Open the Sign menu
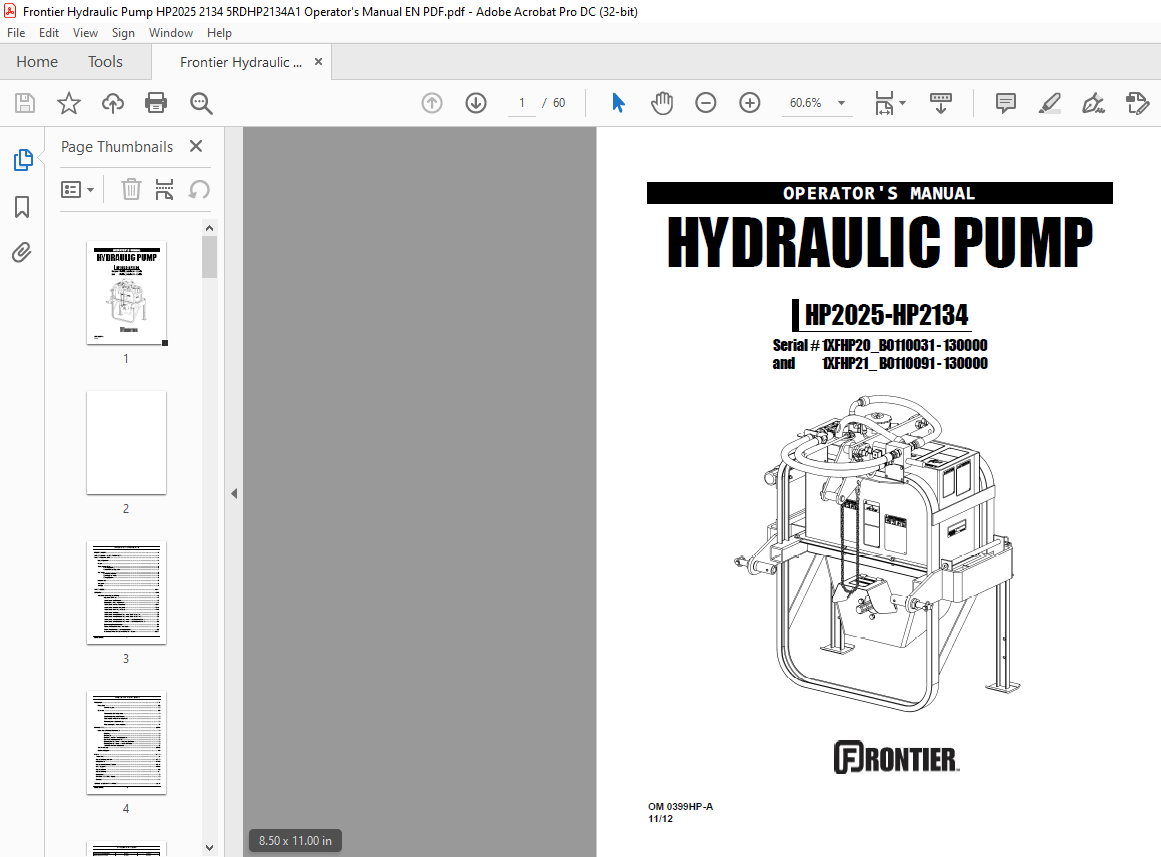Screen dimensions: 1161x857 pos(123,33)
